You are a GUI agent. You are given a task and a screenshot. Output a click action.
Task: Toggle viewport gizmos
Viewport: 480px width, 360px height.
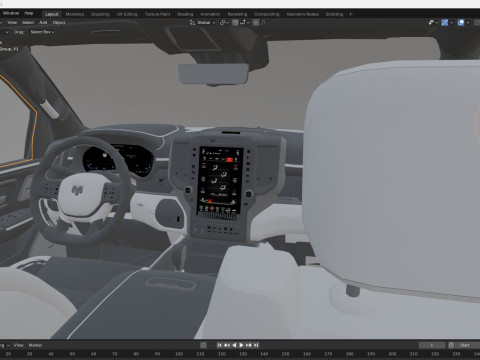click(x=445, y=23)
